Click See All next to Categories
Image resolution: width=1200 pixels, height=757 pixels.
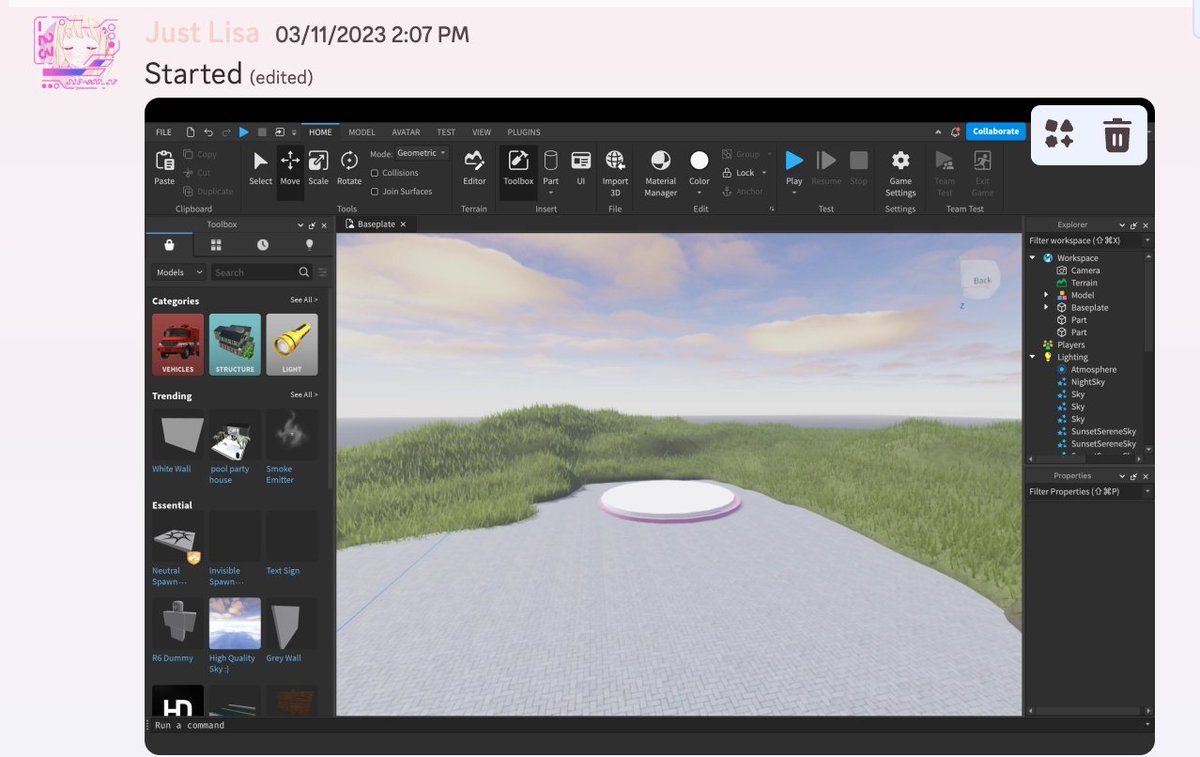[304, 300]
